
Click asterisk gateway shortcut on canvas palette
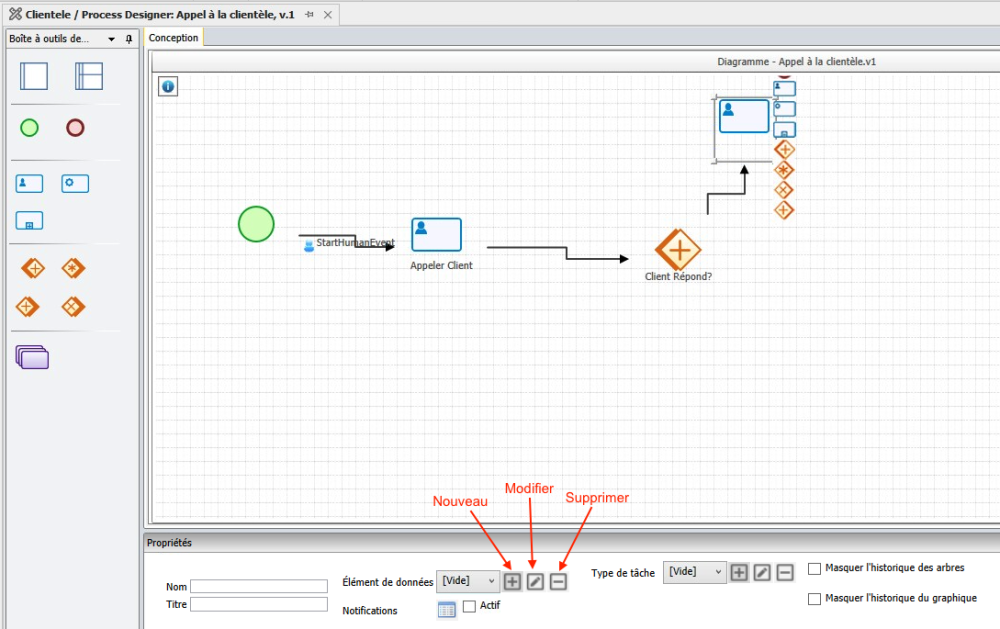[784, 170]
